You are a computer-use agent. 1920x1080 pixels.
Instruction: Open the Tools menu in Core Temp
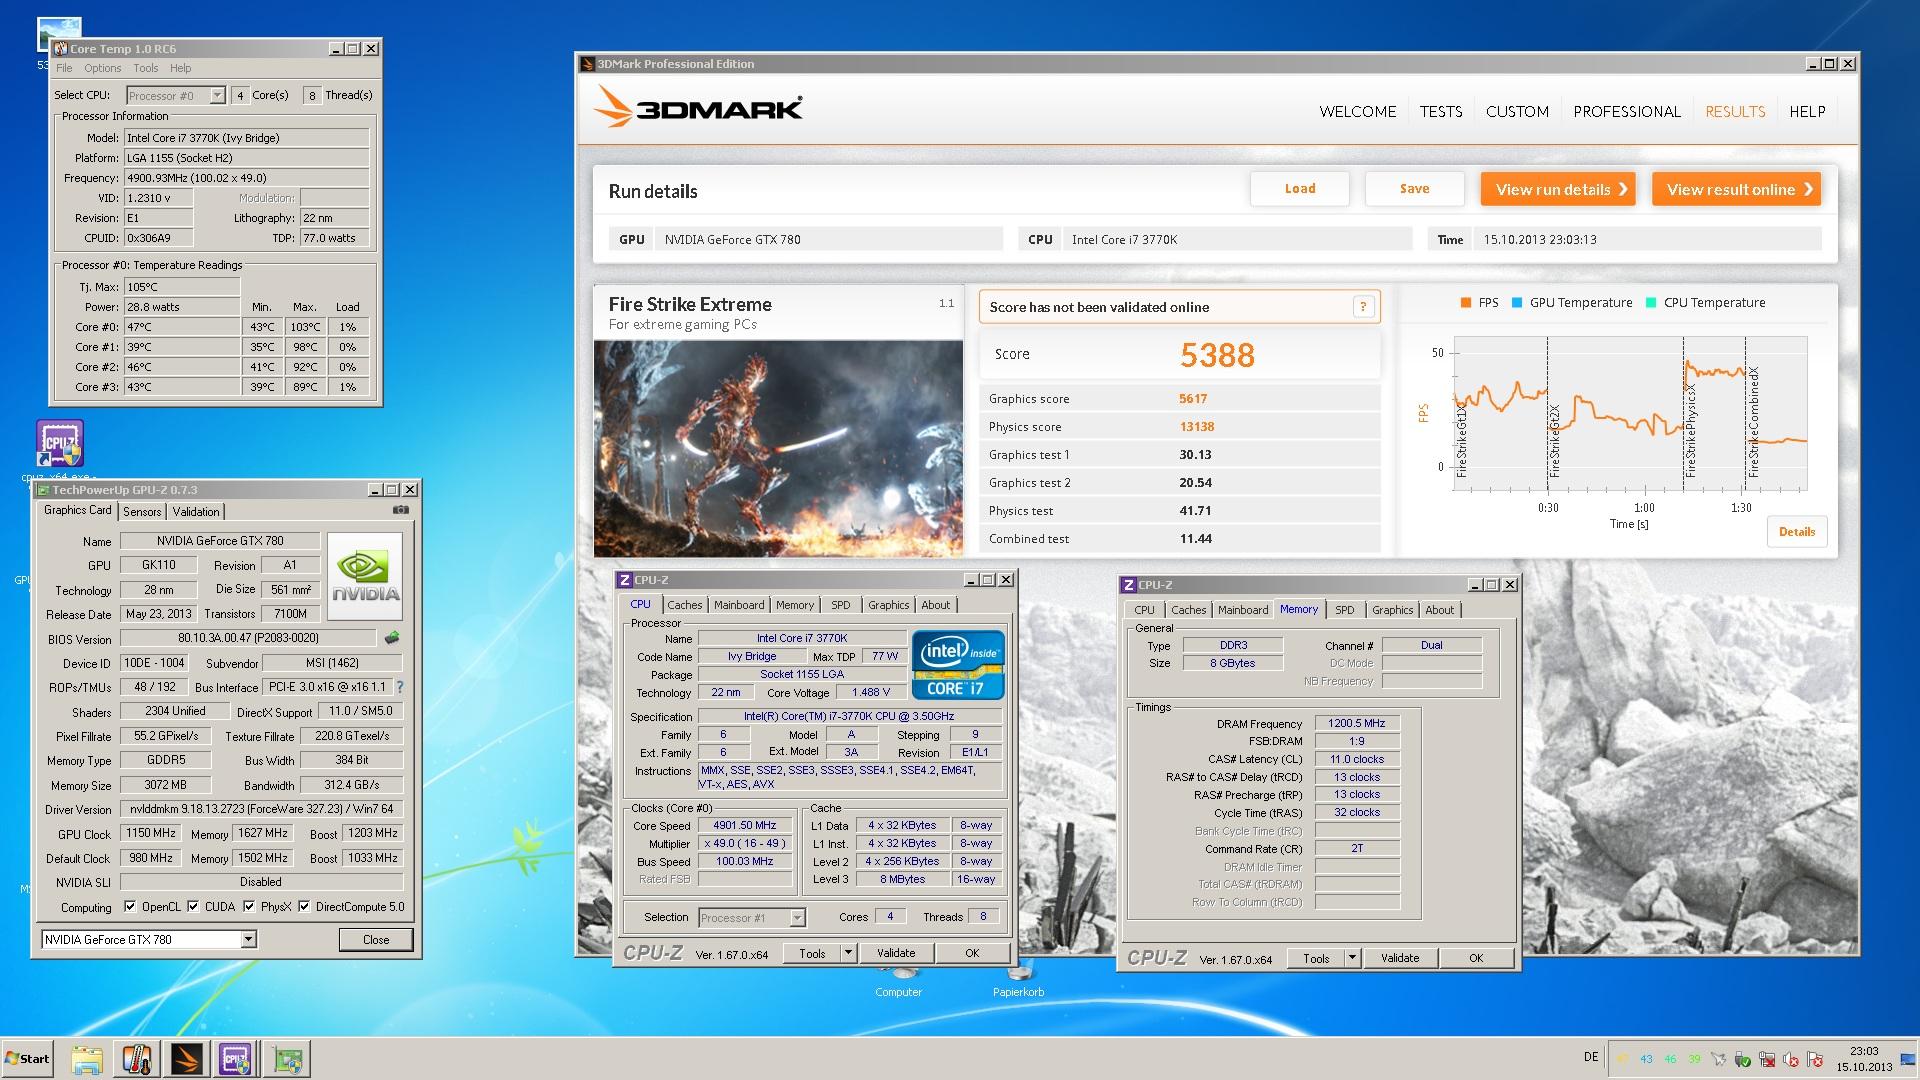point(146,68)
